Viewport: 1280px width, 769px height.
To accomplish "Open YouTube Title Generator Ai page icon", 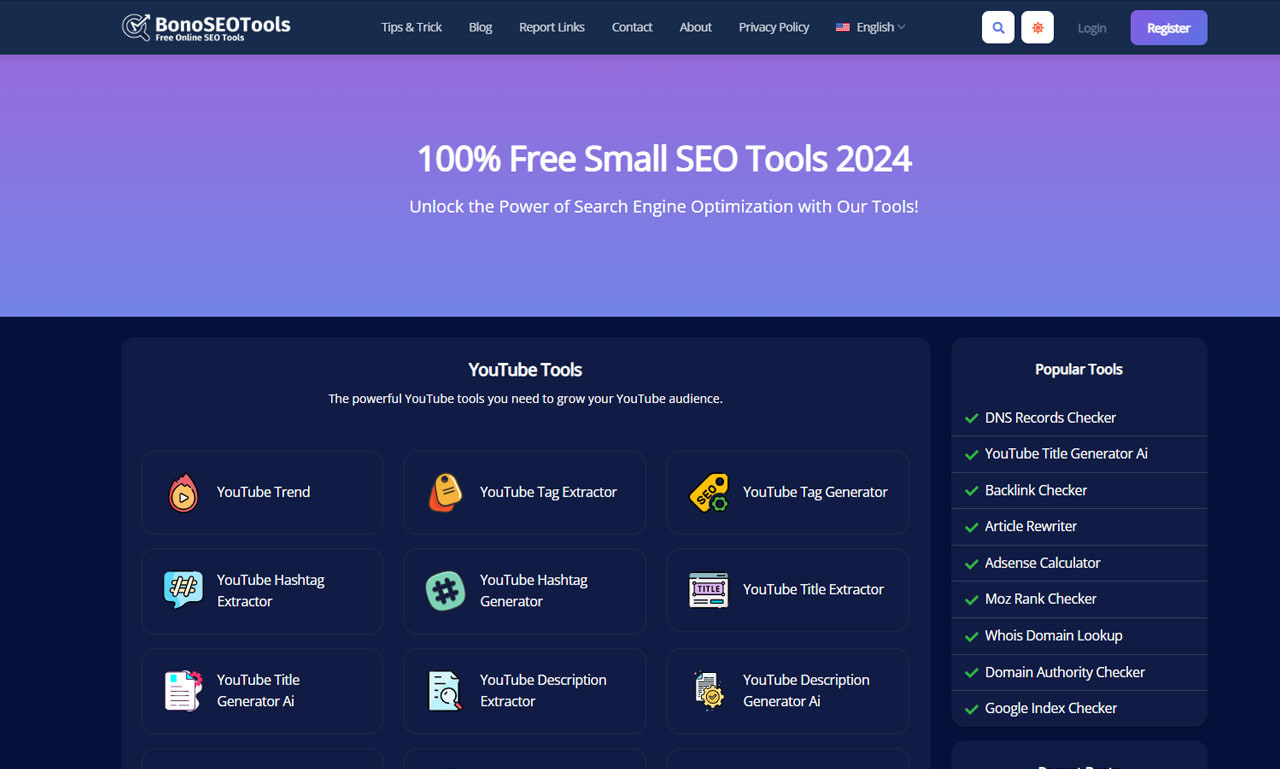I will pos(182,691).
